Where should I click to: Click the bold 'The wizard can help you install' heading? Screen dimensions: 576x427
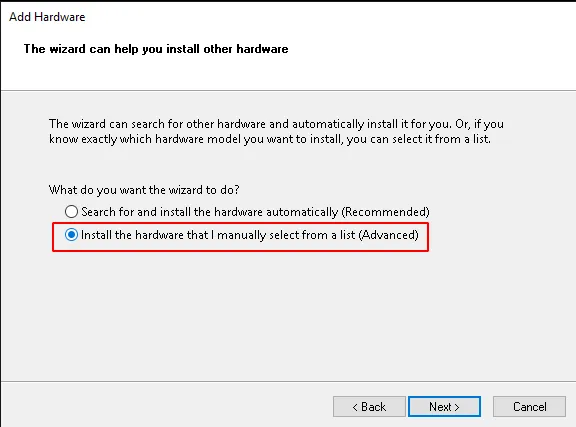[156, 49]
